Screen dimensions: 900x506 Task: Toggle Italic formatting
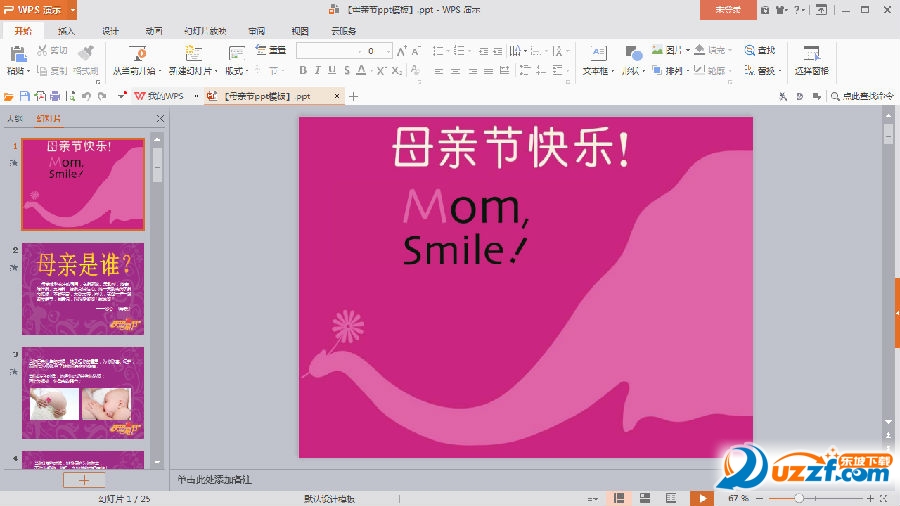click(x=317, y=71)
